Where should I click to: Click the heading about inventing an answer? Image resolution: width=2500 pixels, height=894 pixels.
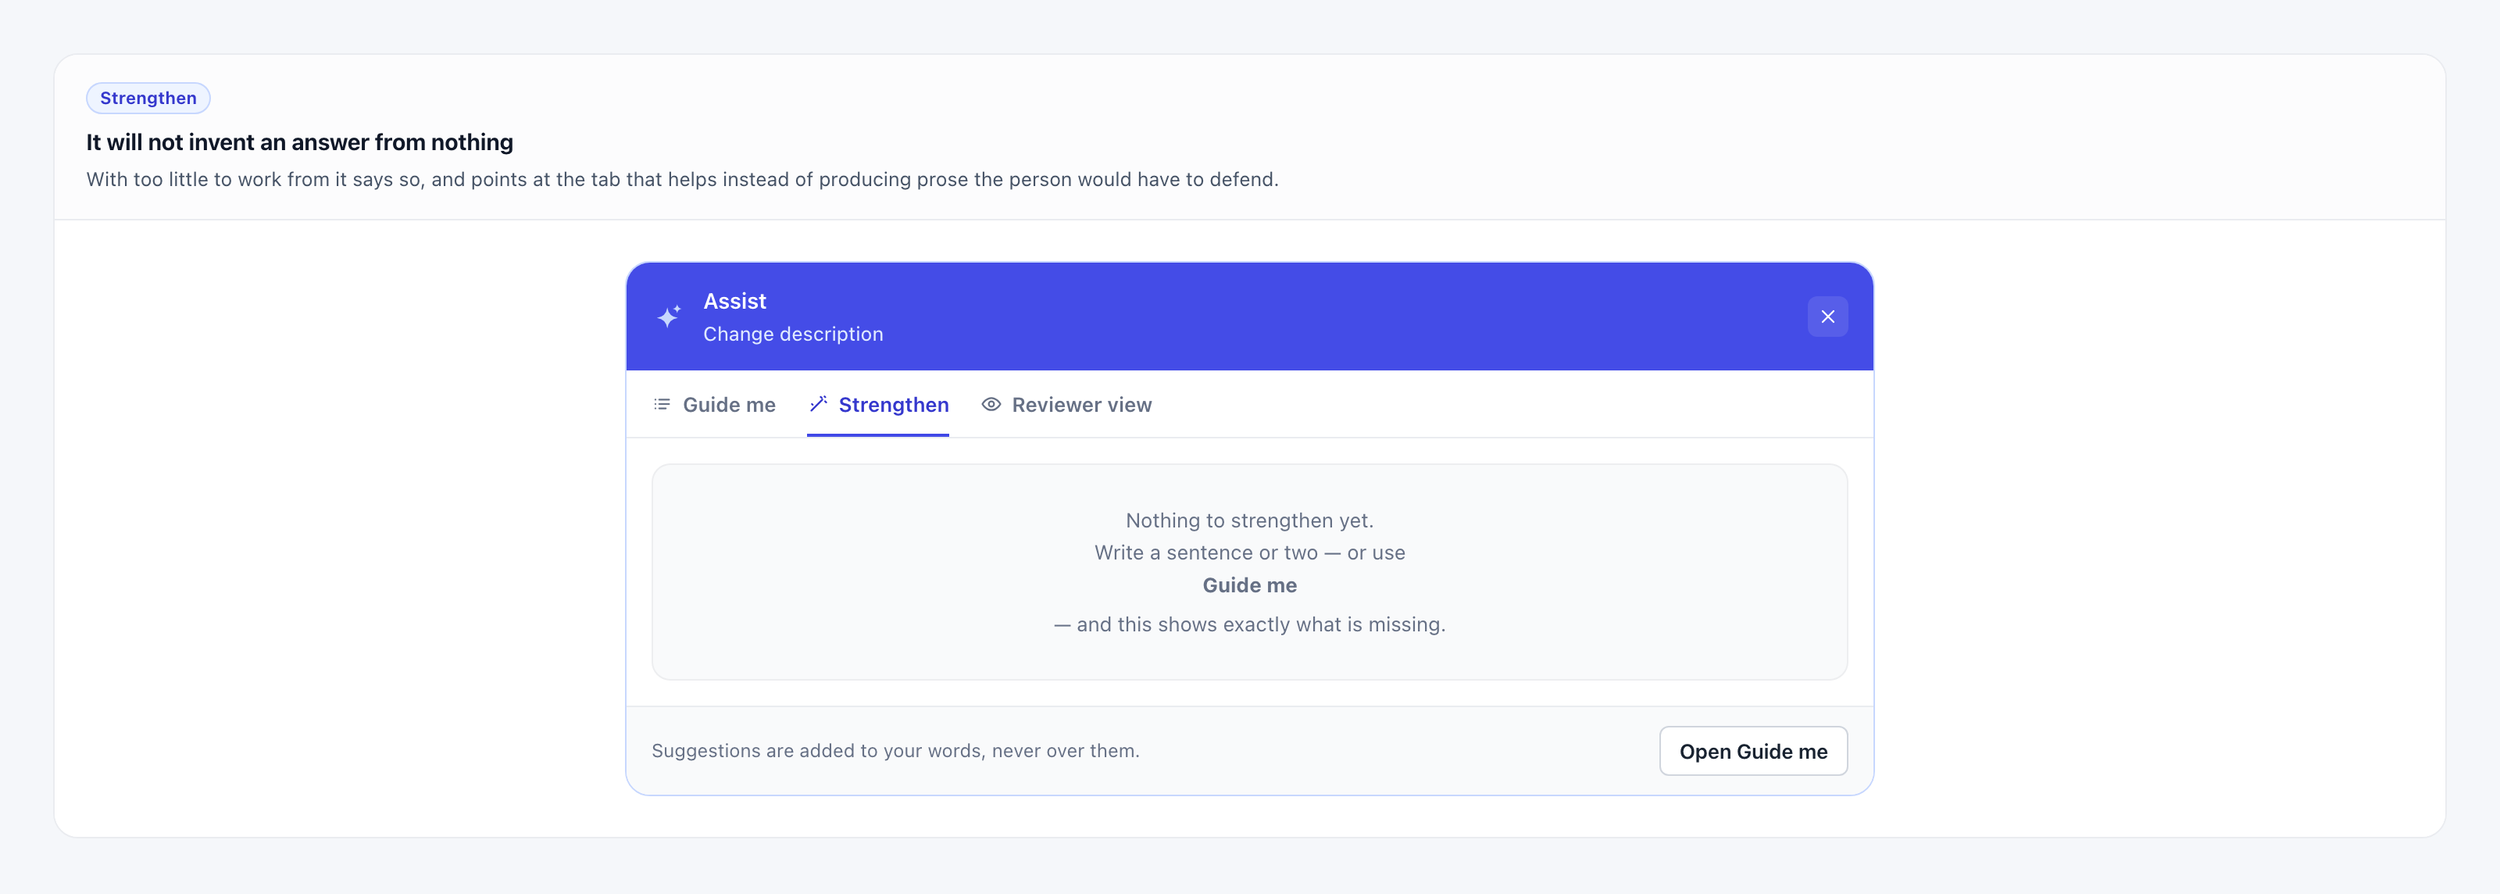(300, 142)
